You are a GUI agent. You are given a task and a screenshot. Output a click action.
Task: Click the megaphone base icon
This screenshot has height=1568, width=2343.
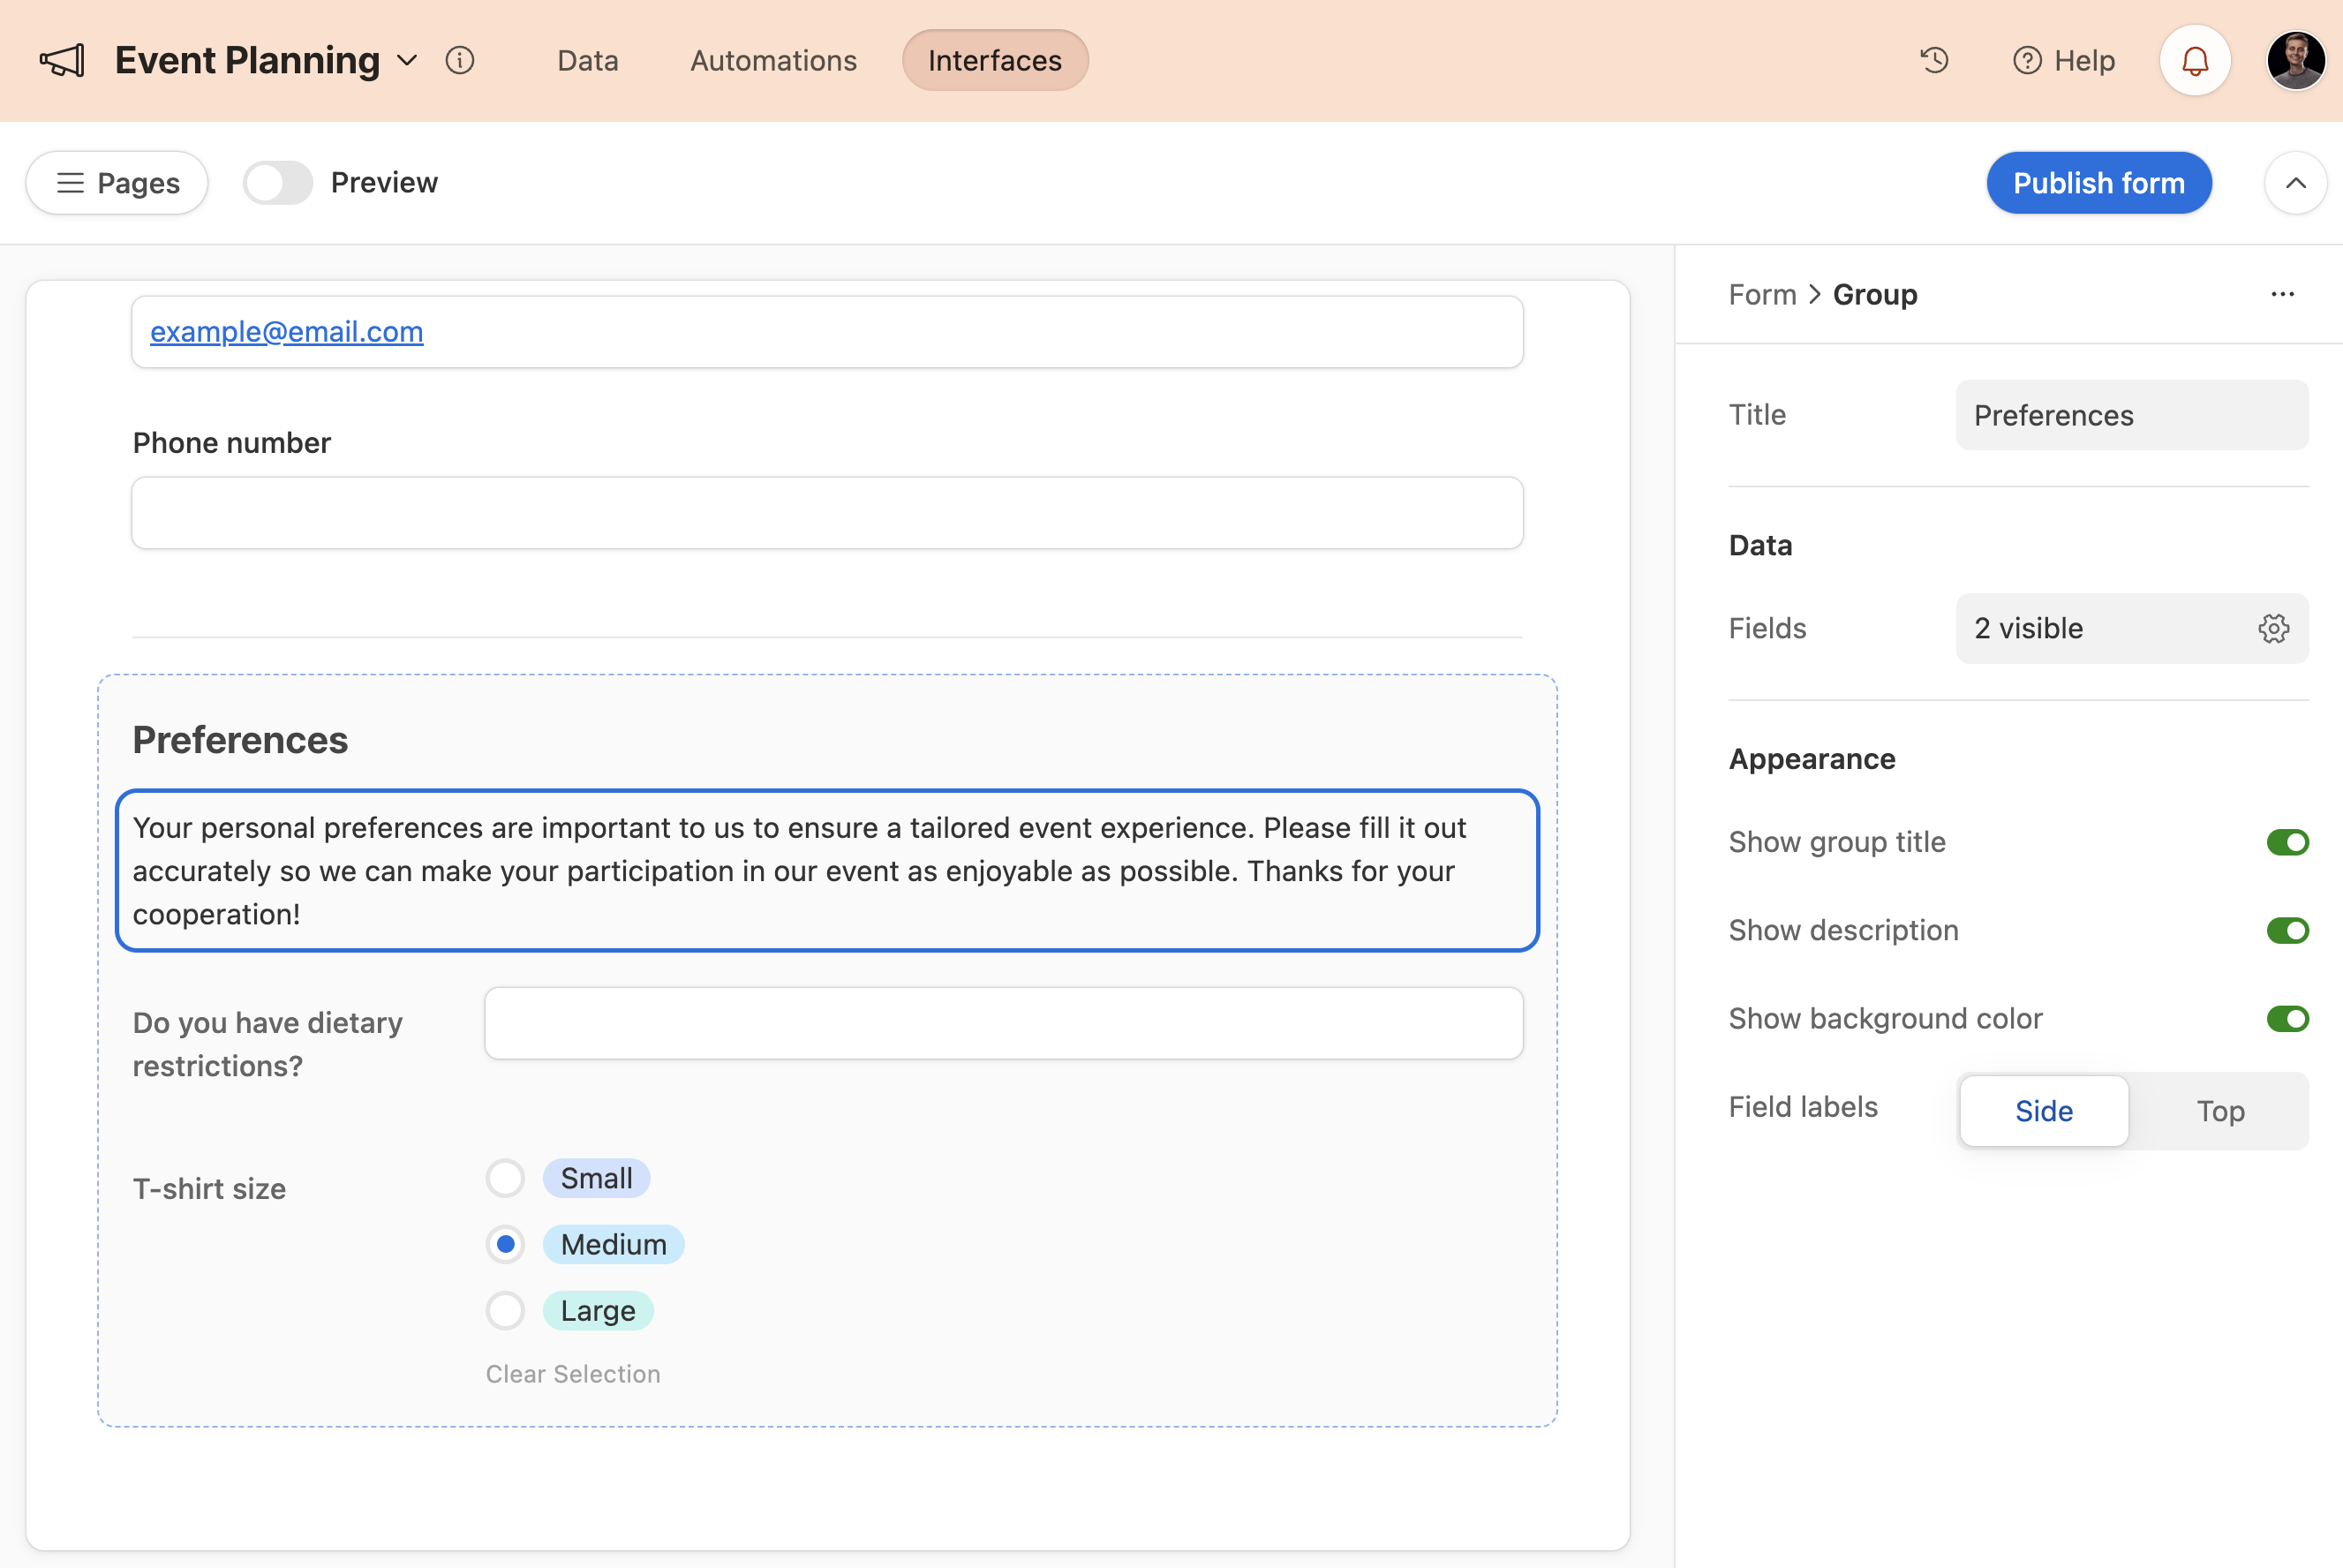coord(62,61)
